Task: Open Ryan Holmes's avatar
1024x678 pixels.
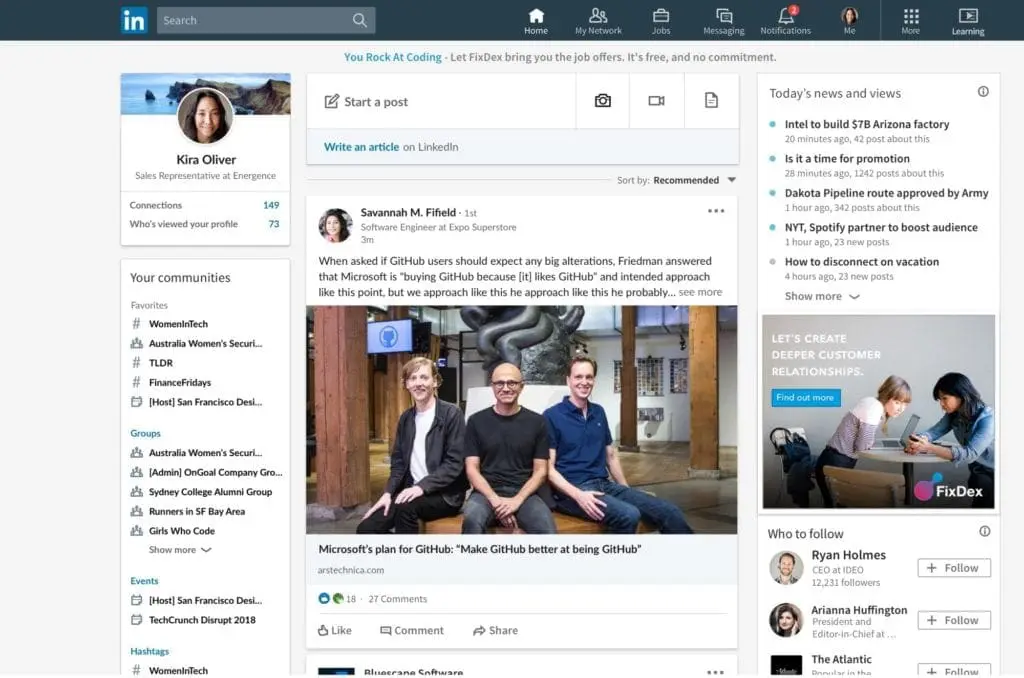Action: pyautogui.click(x=786, y=568)
